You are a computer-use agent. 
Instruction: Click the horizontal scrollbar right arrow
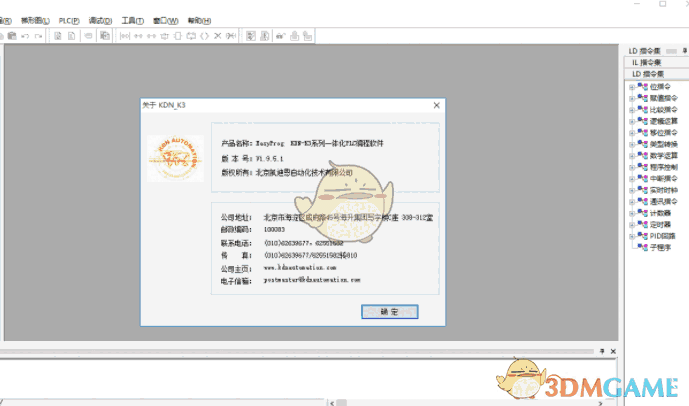[600, 402]
